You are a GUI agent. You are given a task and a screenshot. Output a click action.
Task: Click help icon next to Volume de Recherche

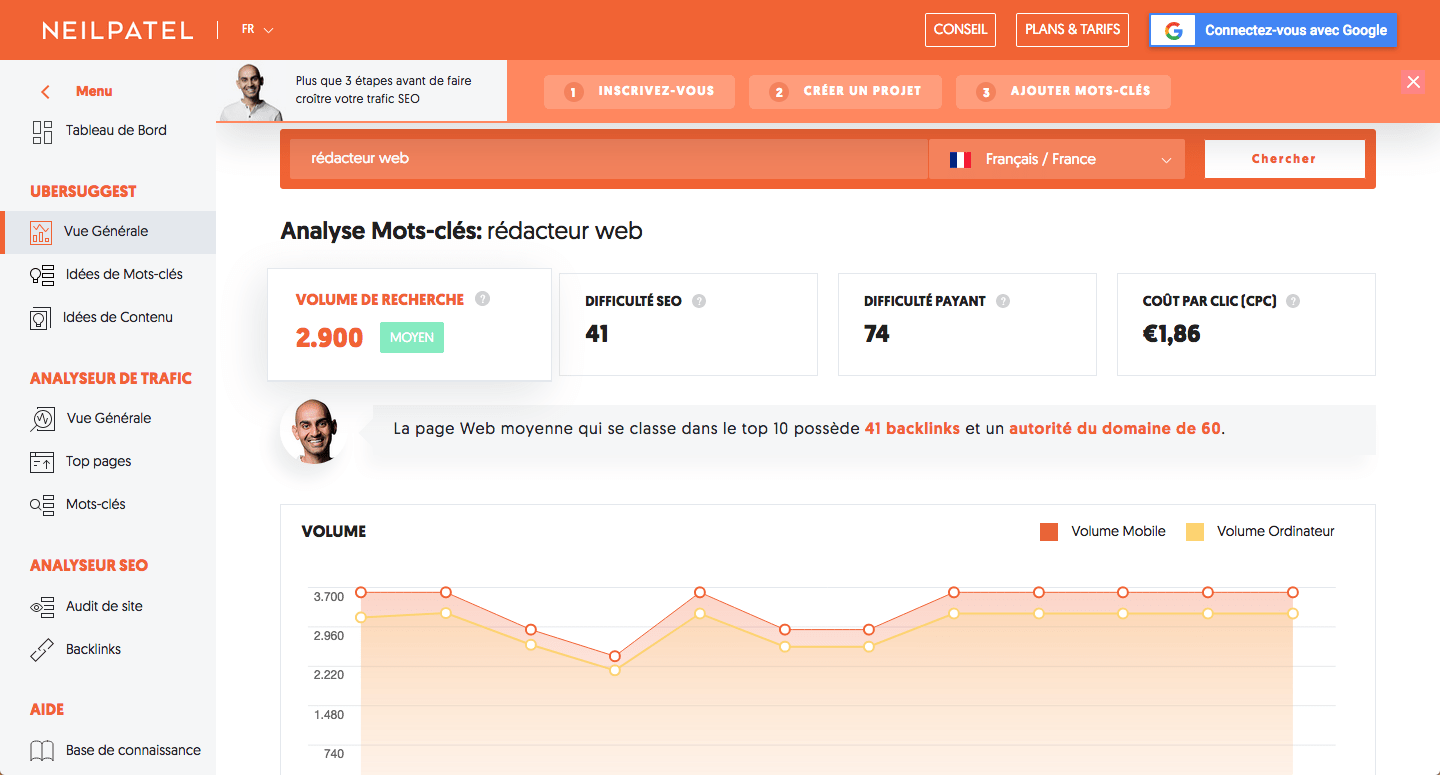tap(483, 299)
